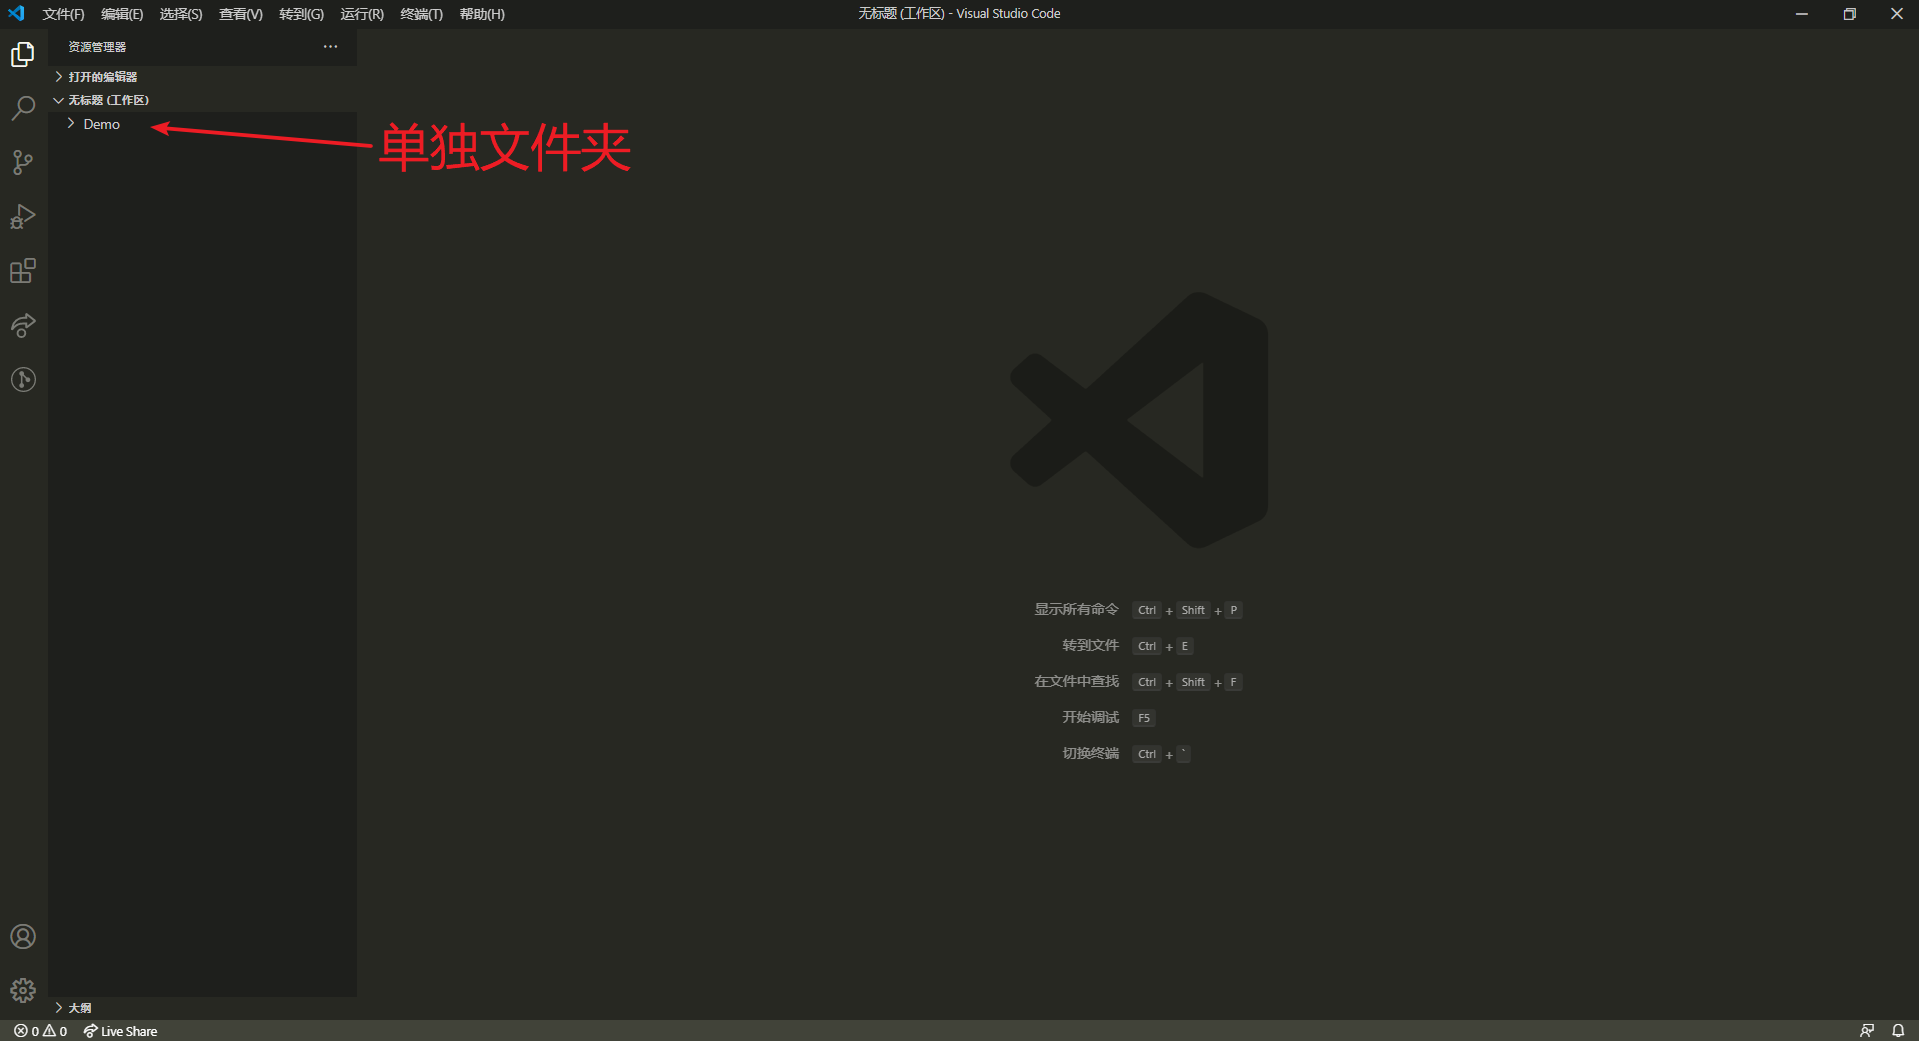Open more actions in 资源管理器 panel
1919x1041 pixels.
pyautogui.click(x=330, y=46)
